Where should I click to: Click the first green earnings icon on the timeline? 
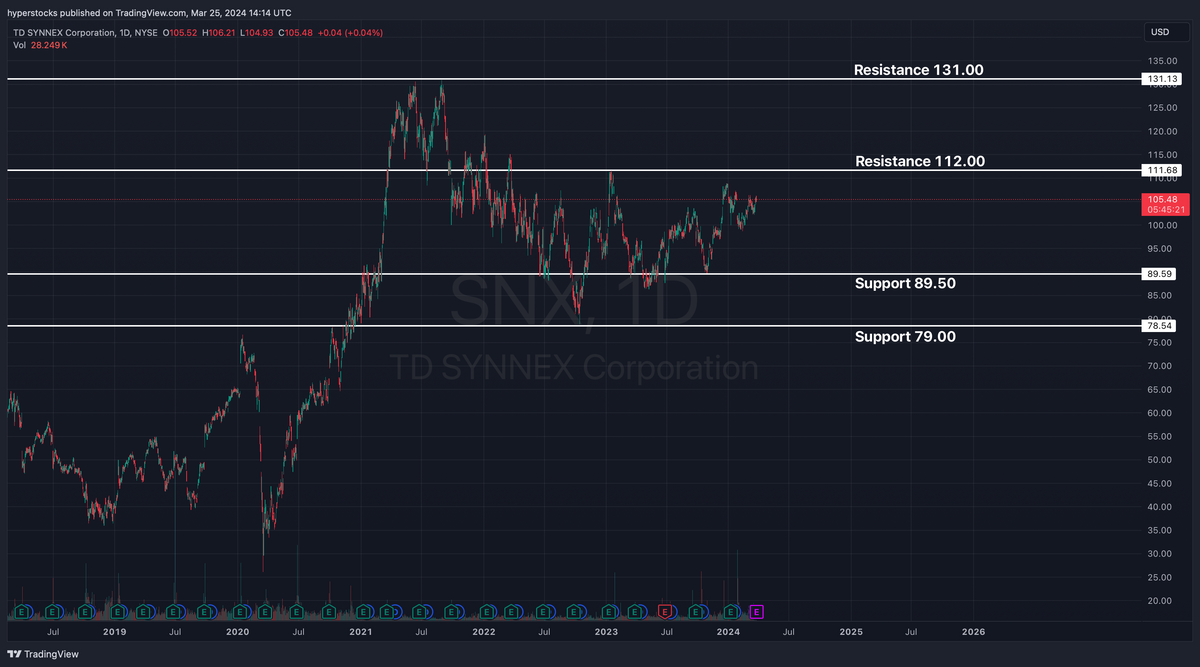(x=21, y=611)
